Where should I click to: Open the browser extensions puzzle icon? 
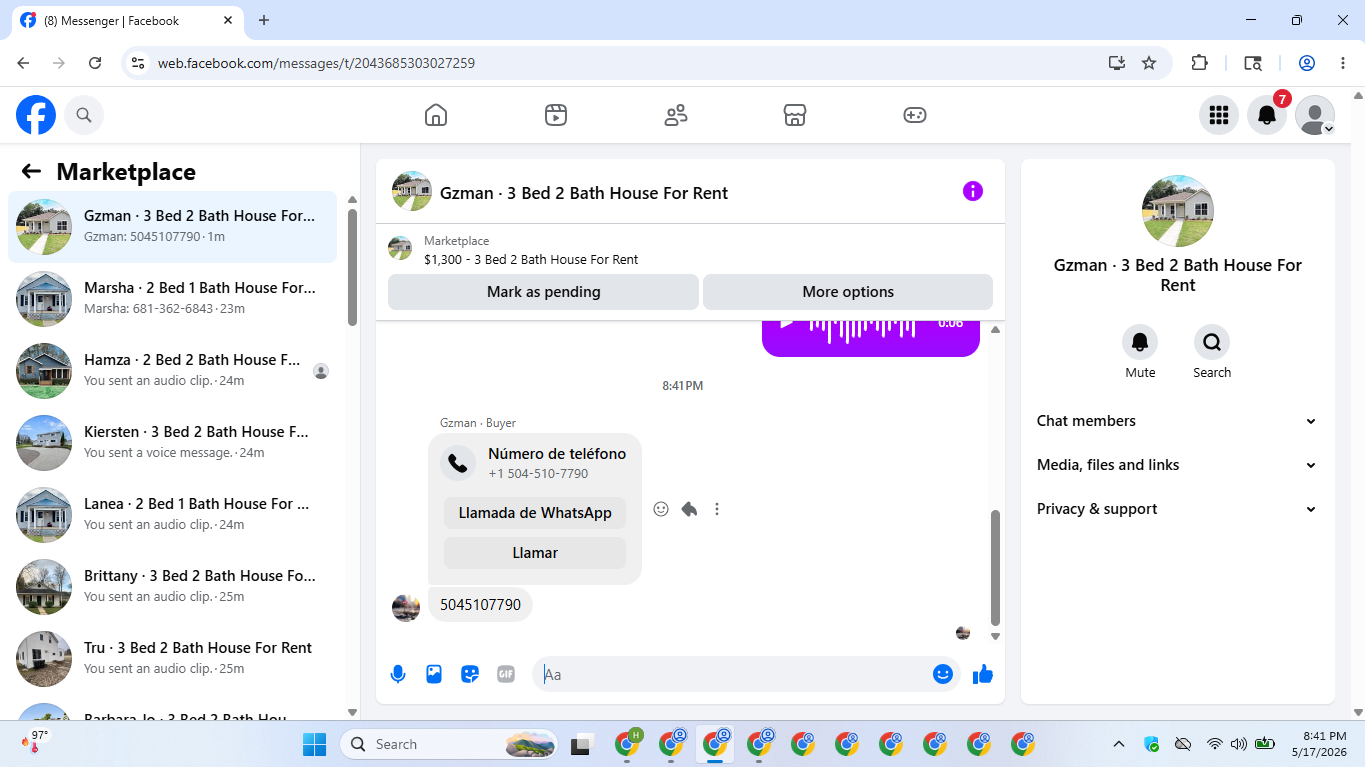(x=1200, y=63)
